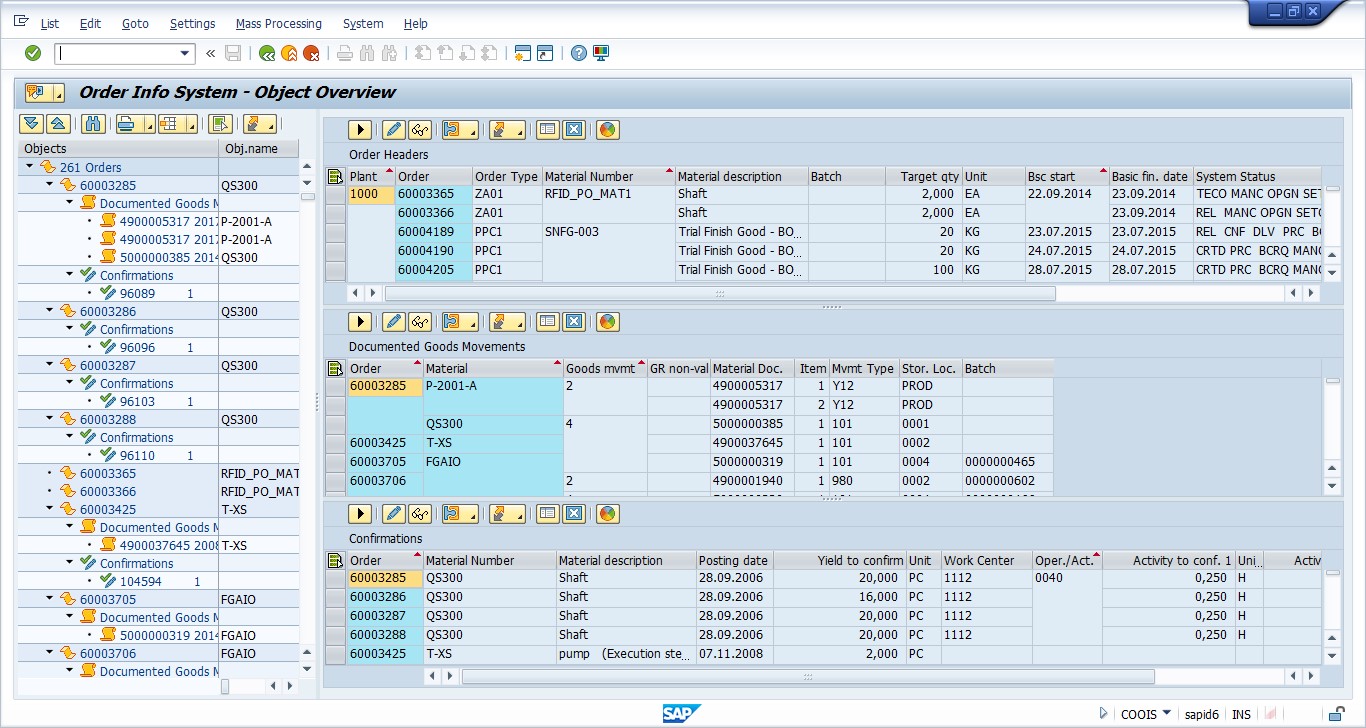Click the pencil Change icon above Order Headers
The width and height of the screenshot is (1366, 728).
click(393, 130)
